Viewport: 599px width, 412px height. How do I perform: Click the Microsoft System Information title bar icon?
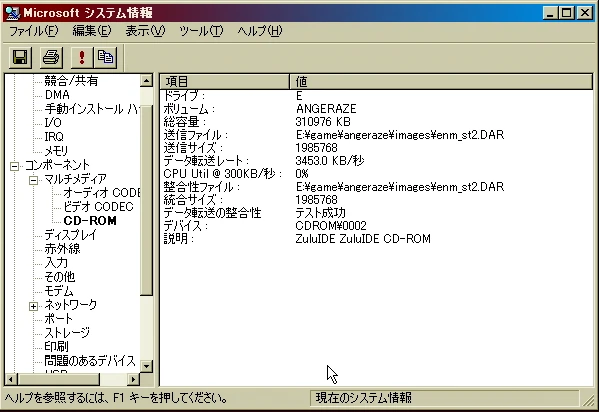click(12, 13)
